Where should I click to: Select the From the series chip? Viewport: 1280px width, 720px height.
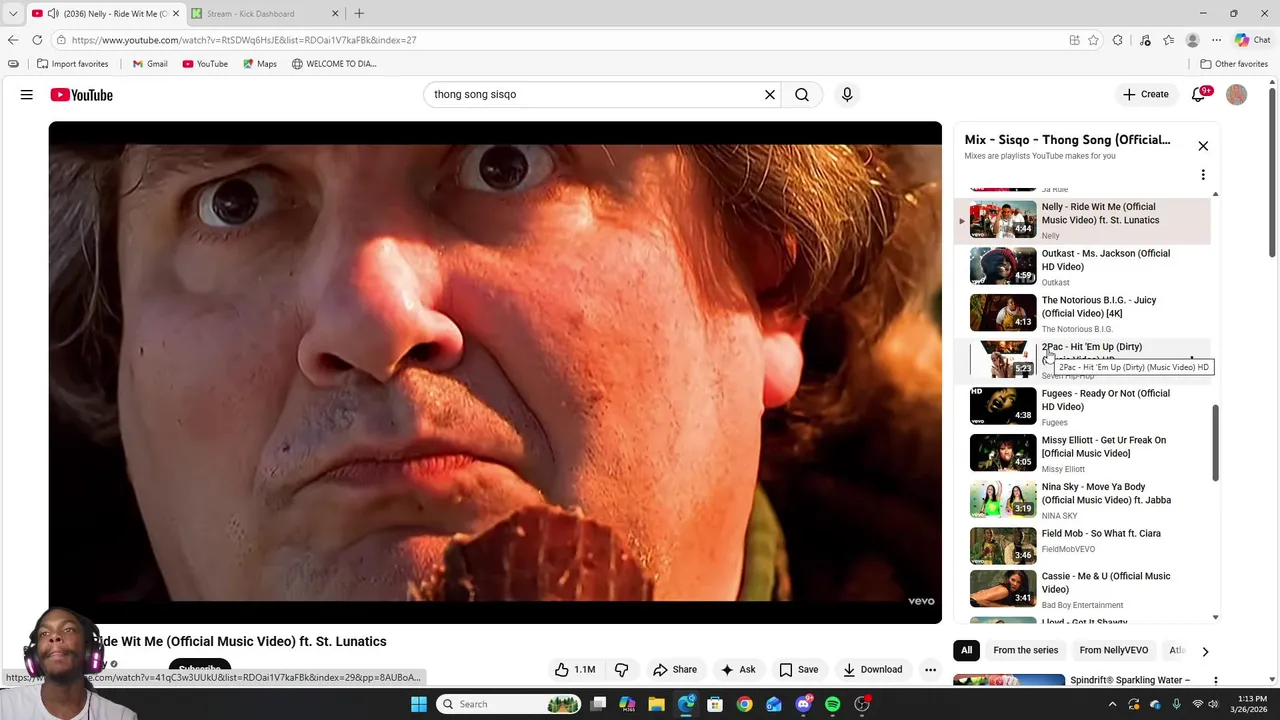(1025, 651)
